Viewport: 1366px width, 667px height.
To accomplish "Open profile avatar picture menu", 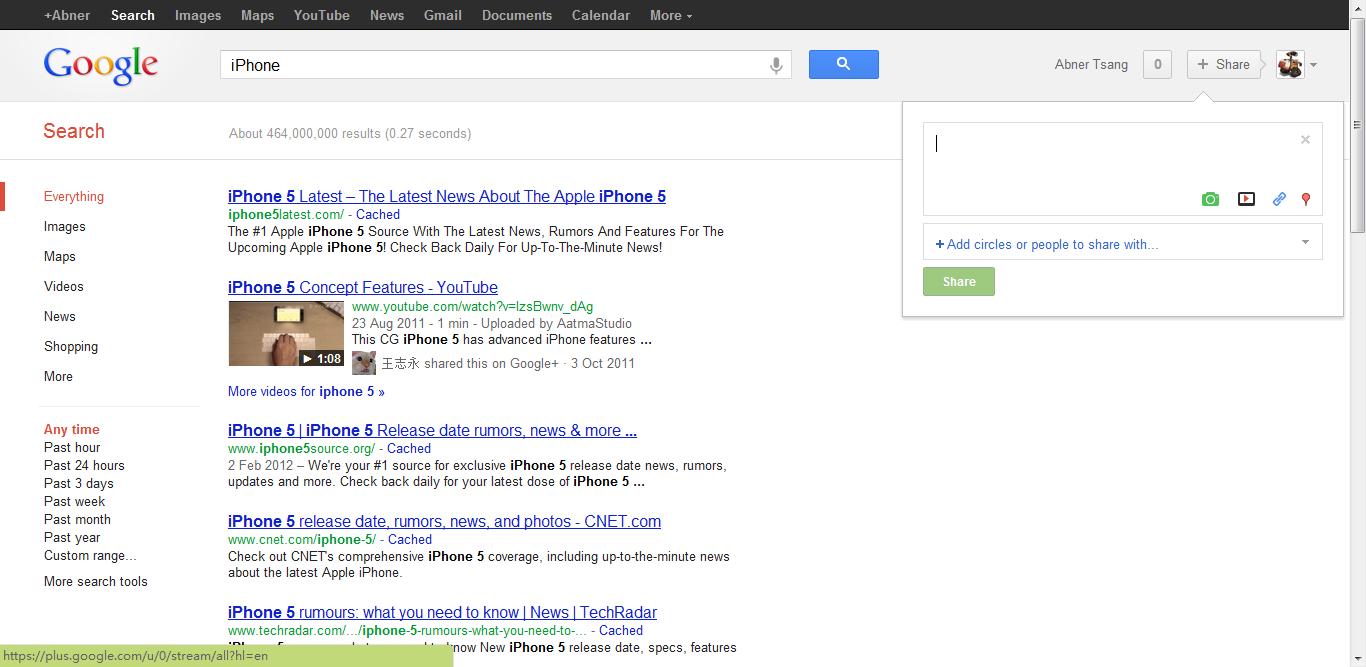I will (x=1290, y=64).
